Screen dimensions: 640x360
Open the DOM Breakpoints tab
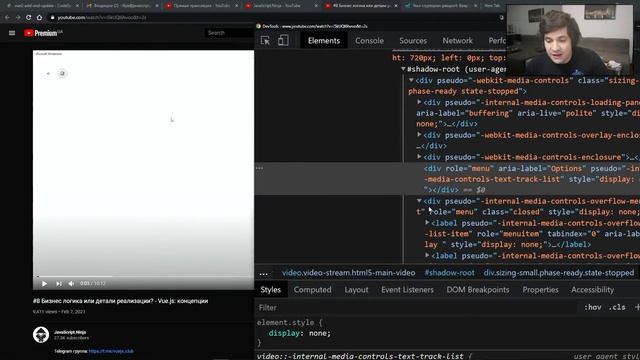478,290
